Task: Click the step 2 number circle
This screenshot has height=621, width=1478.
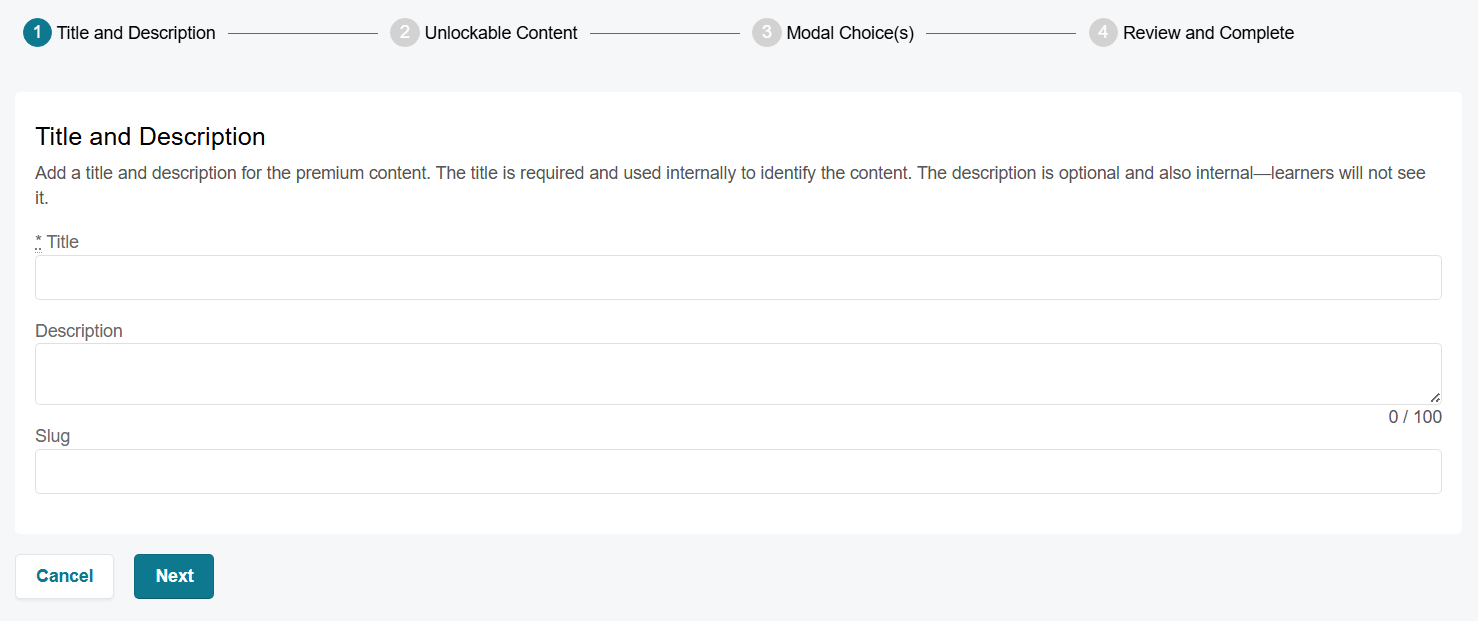Action: click(404, 33)
